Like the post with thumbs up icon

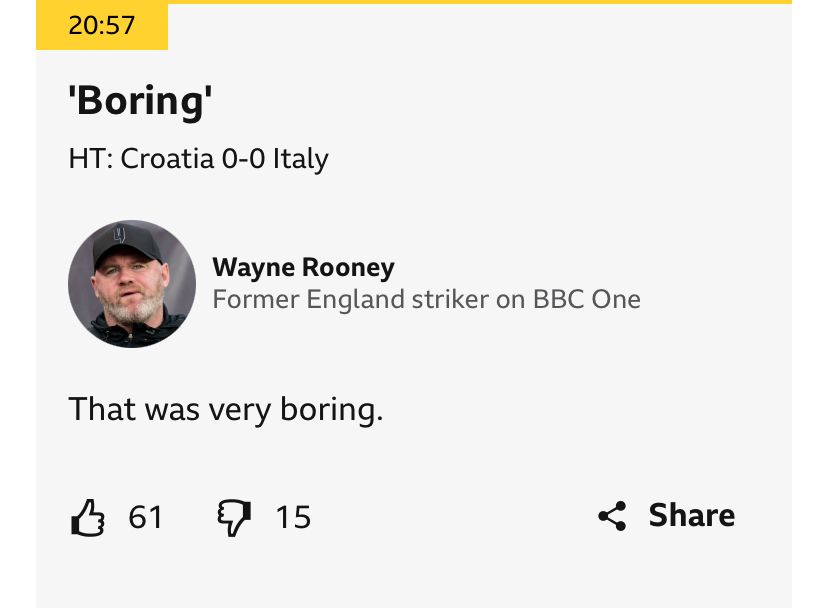coord(88,517)
